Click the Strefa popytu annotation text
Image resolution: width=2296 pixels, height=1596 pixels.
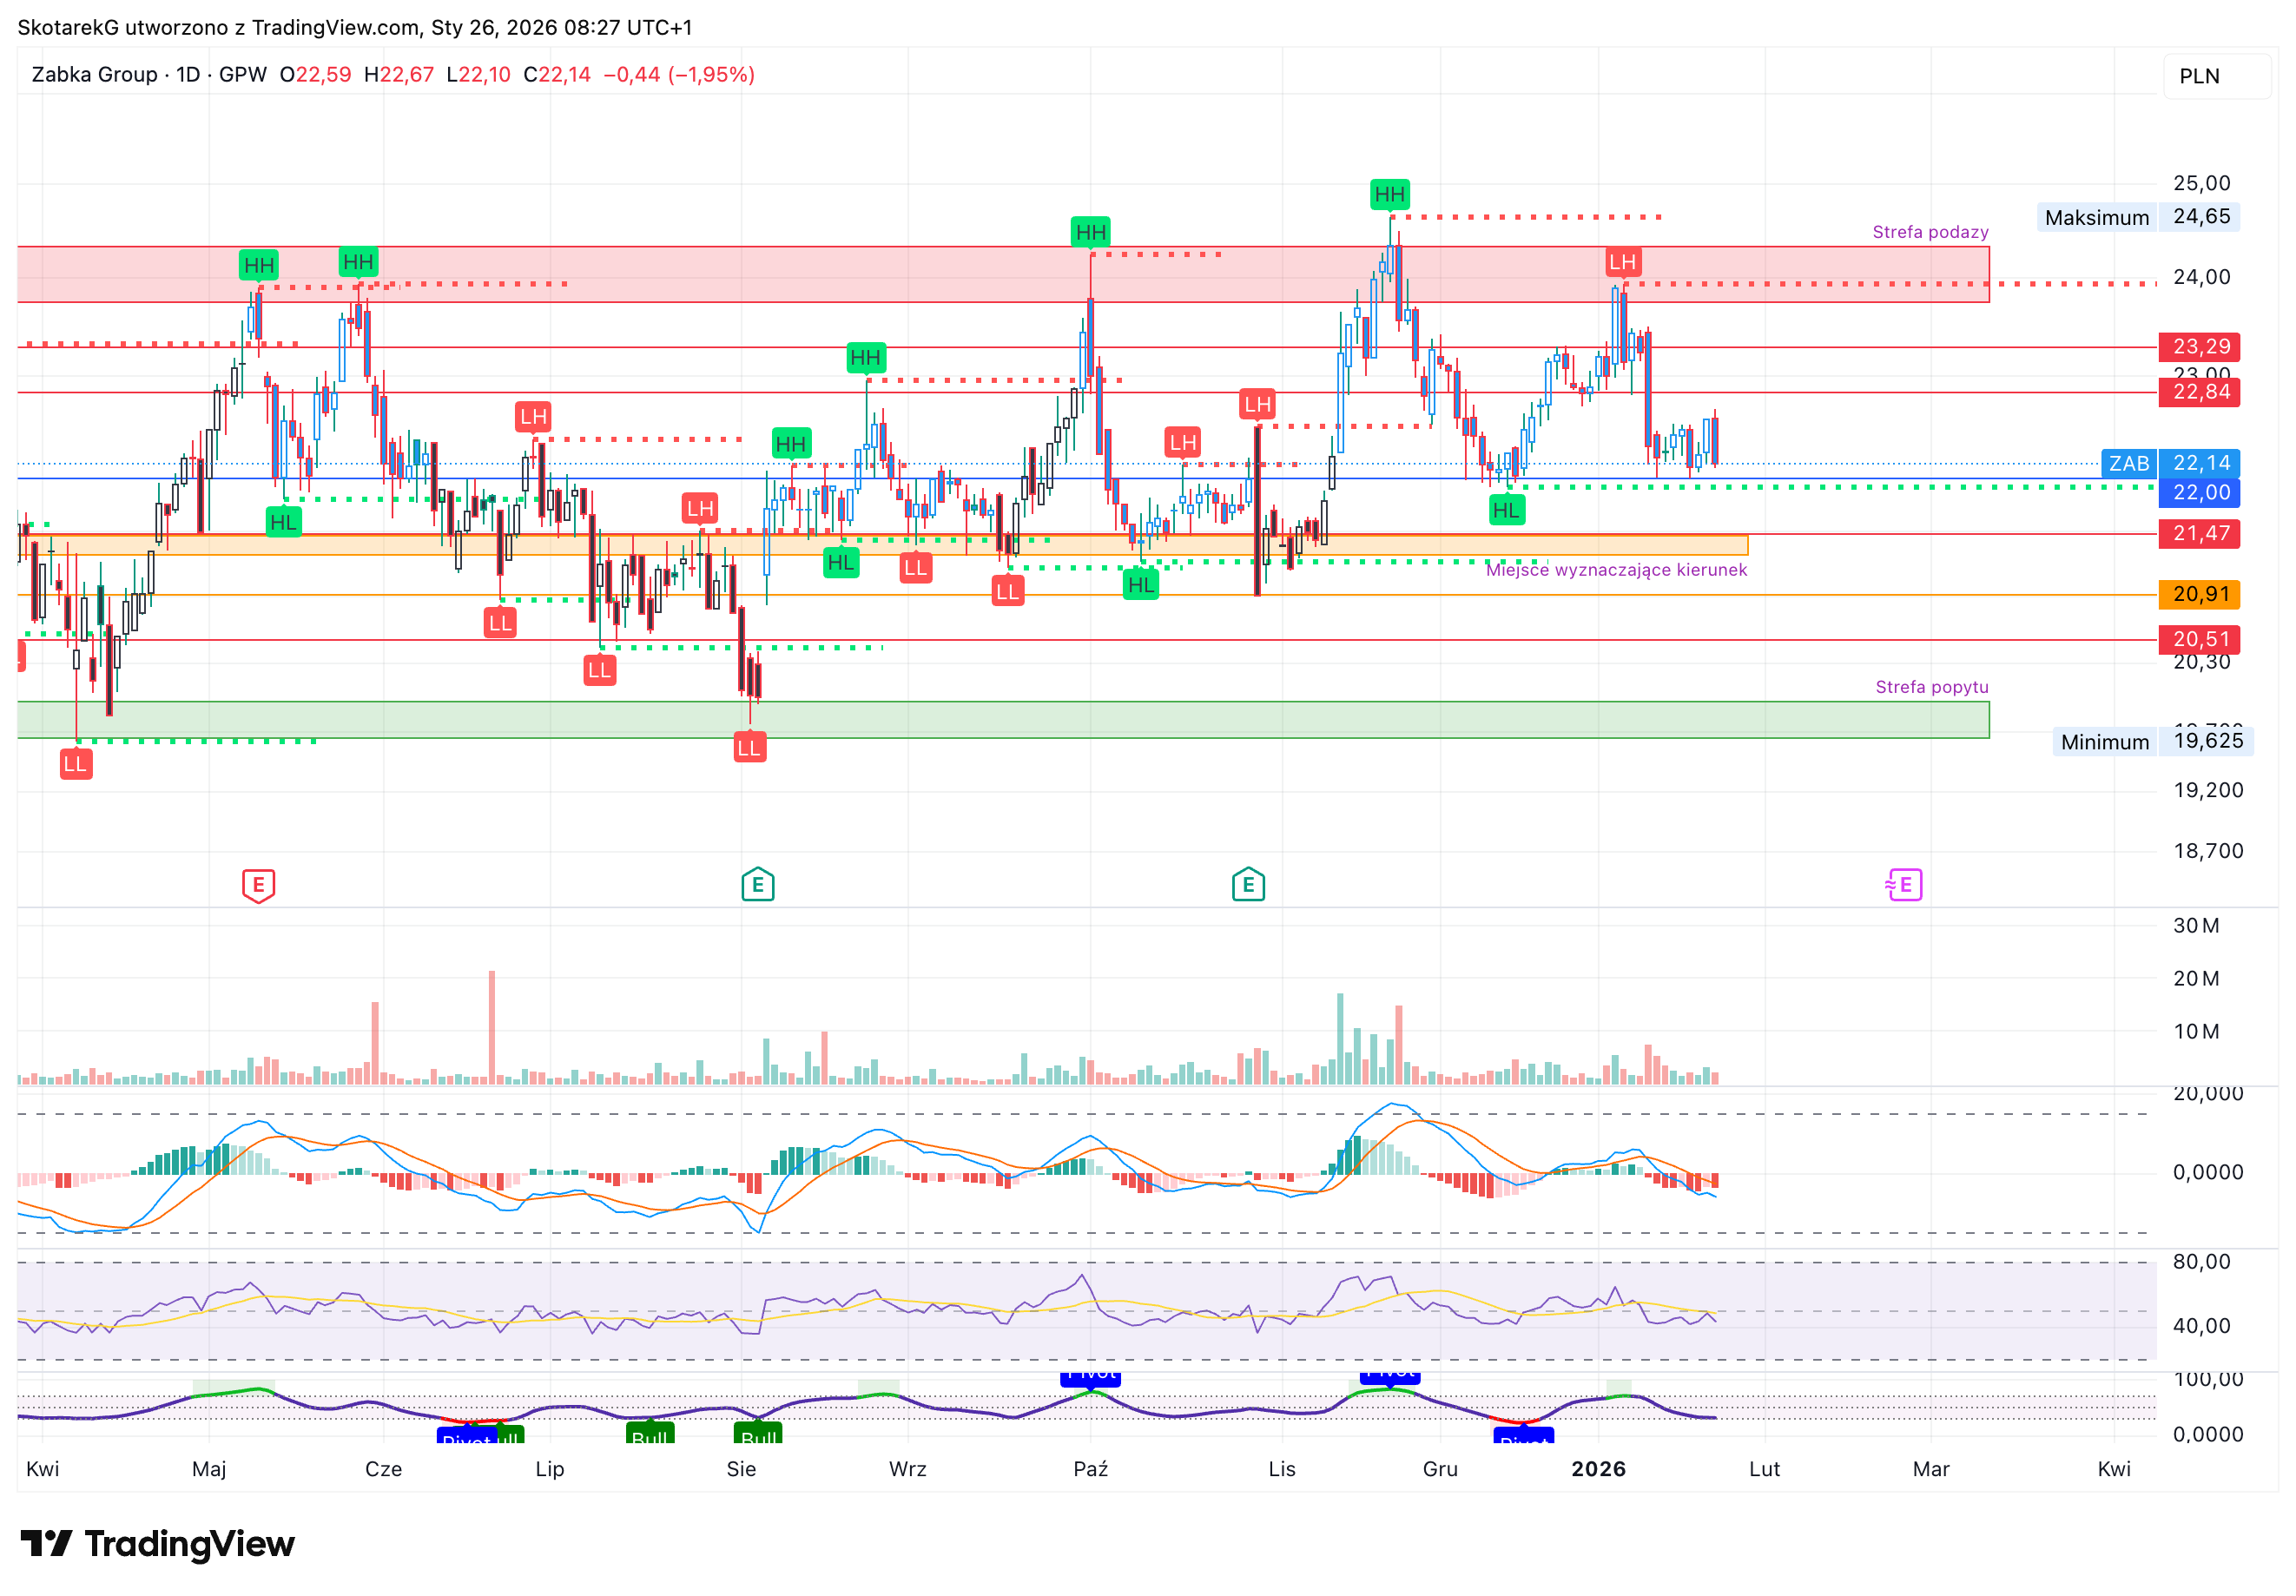click(1932, 687)
